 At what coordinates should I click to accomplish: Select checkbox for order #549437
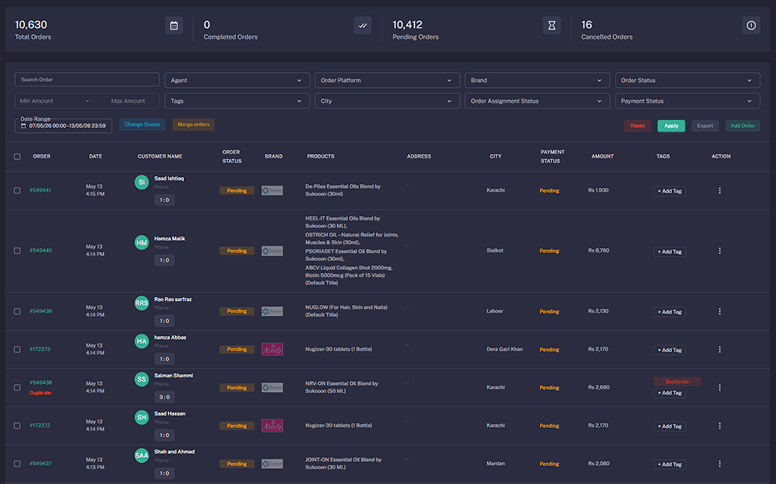17,464
